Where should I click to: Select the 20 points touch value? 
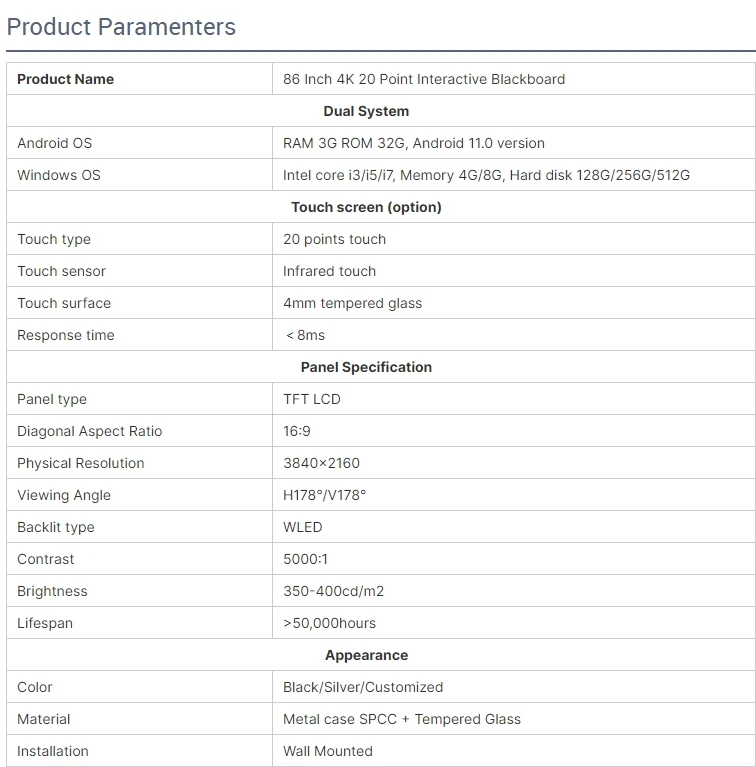(x=334, y=239)
